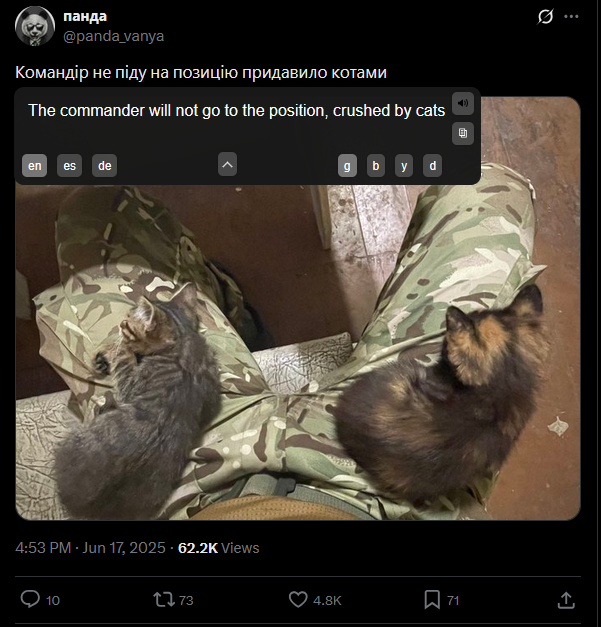601x627 pixels.
Task: Switch translation language to 'es'
Action: [x=70, y=166]
